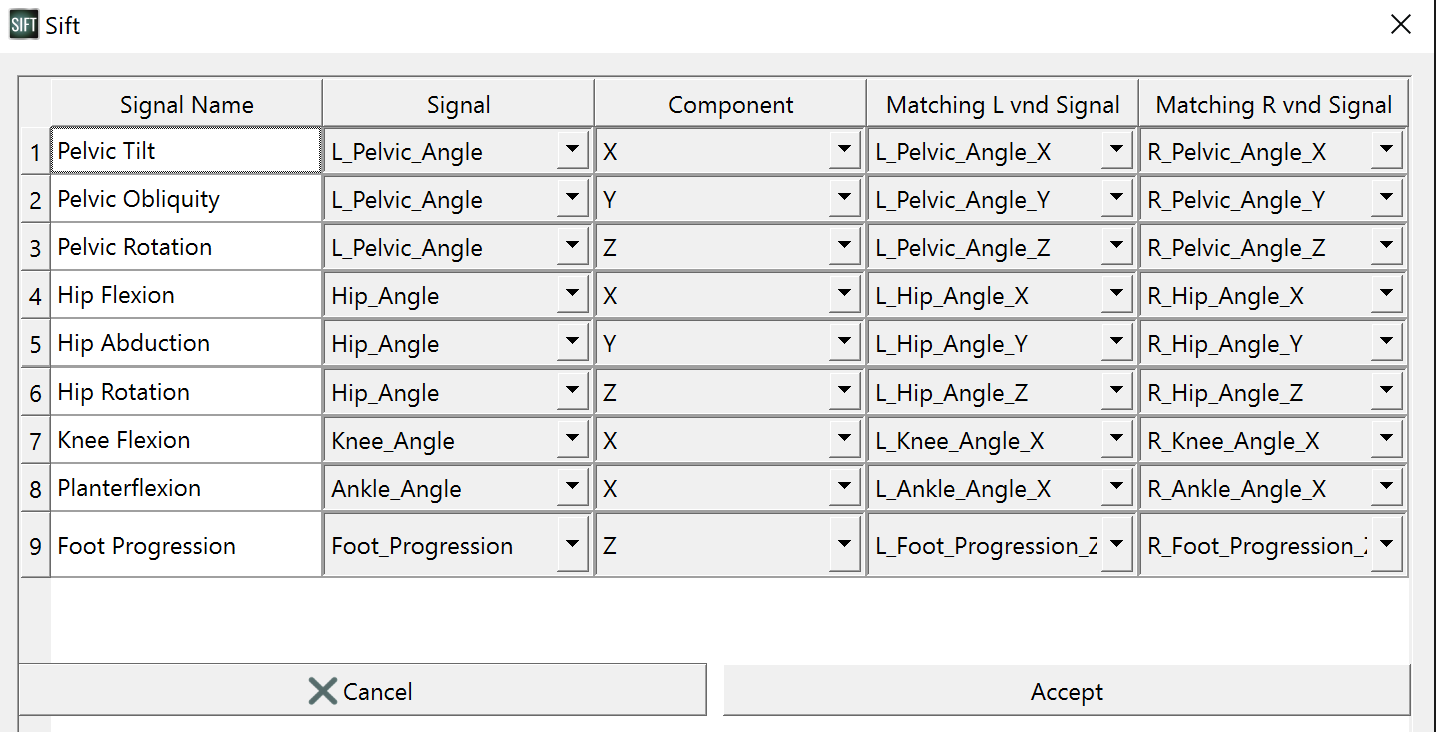Click the Matching R vnd Signal header

pos(1273,104)
